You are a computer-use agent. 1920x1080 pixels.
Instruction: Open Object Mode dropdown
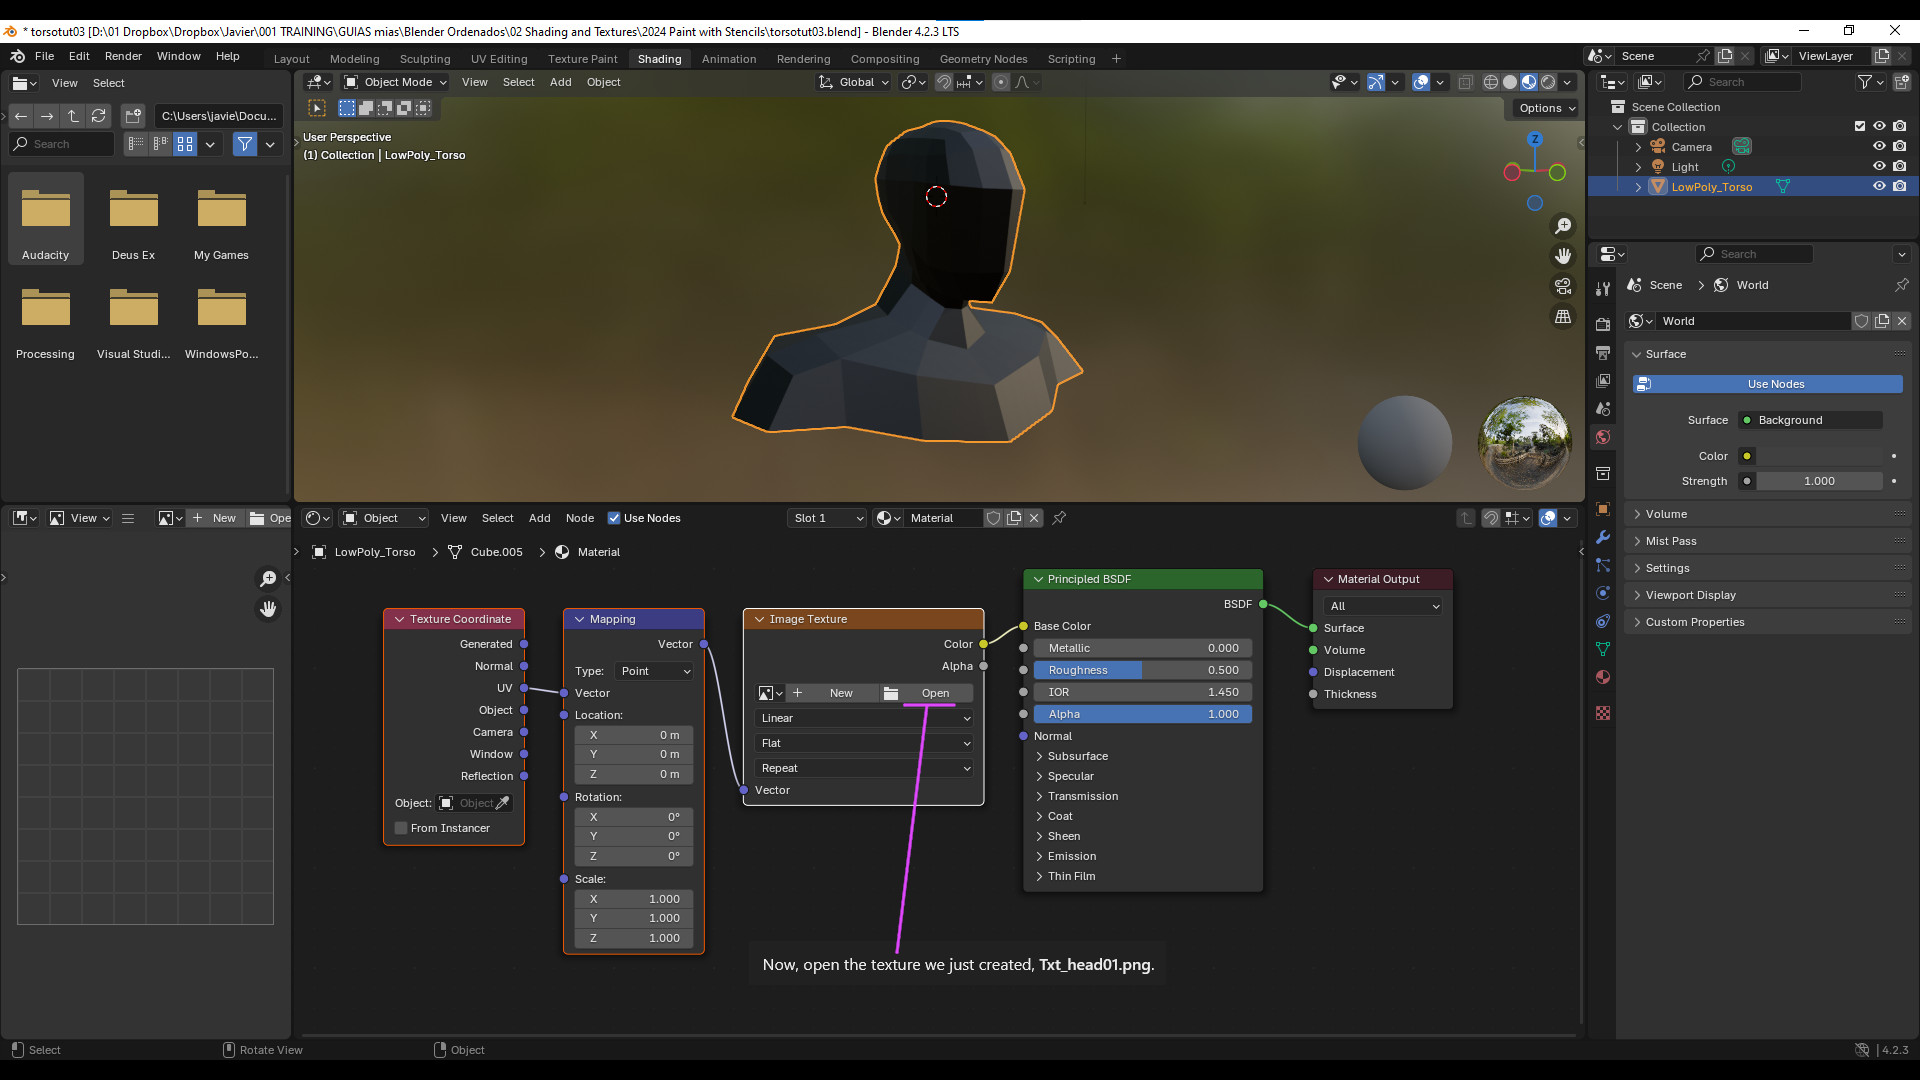tap(395, 82)
